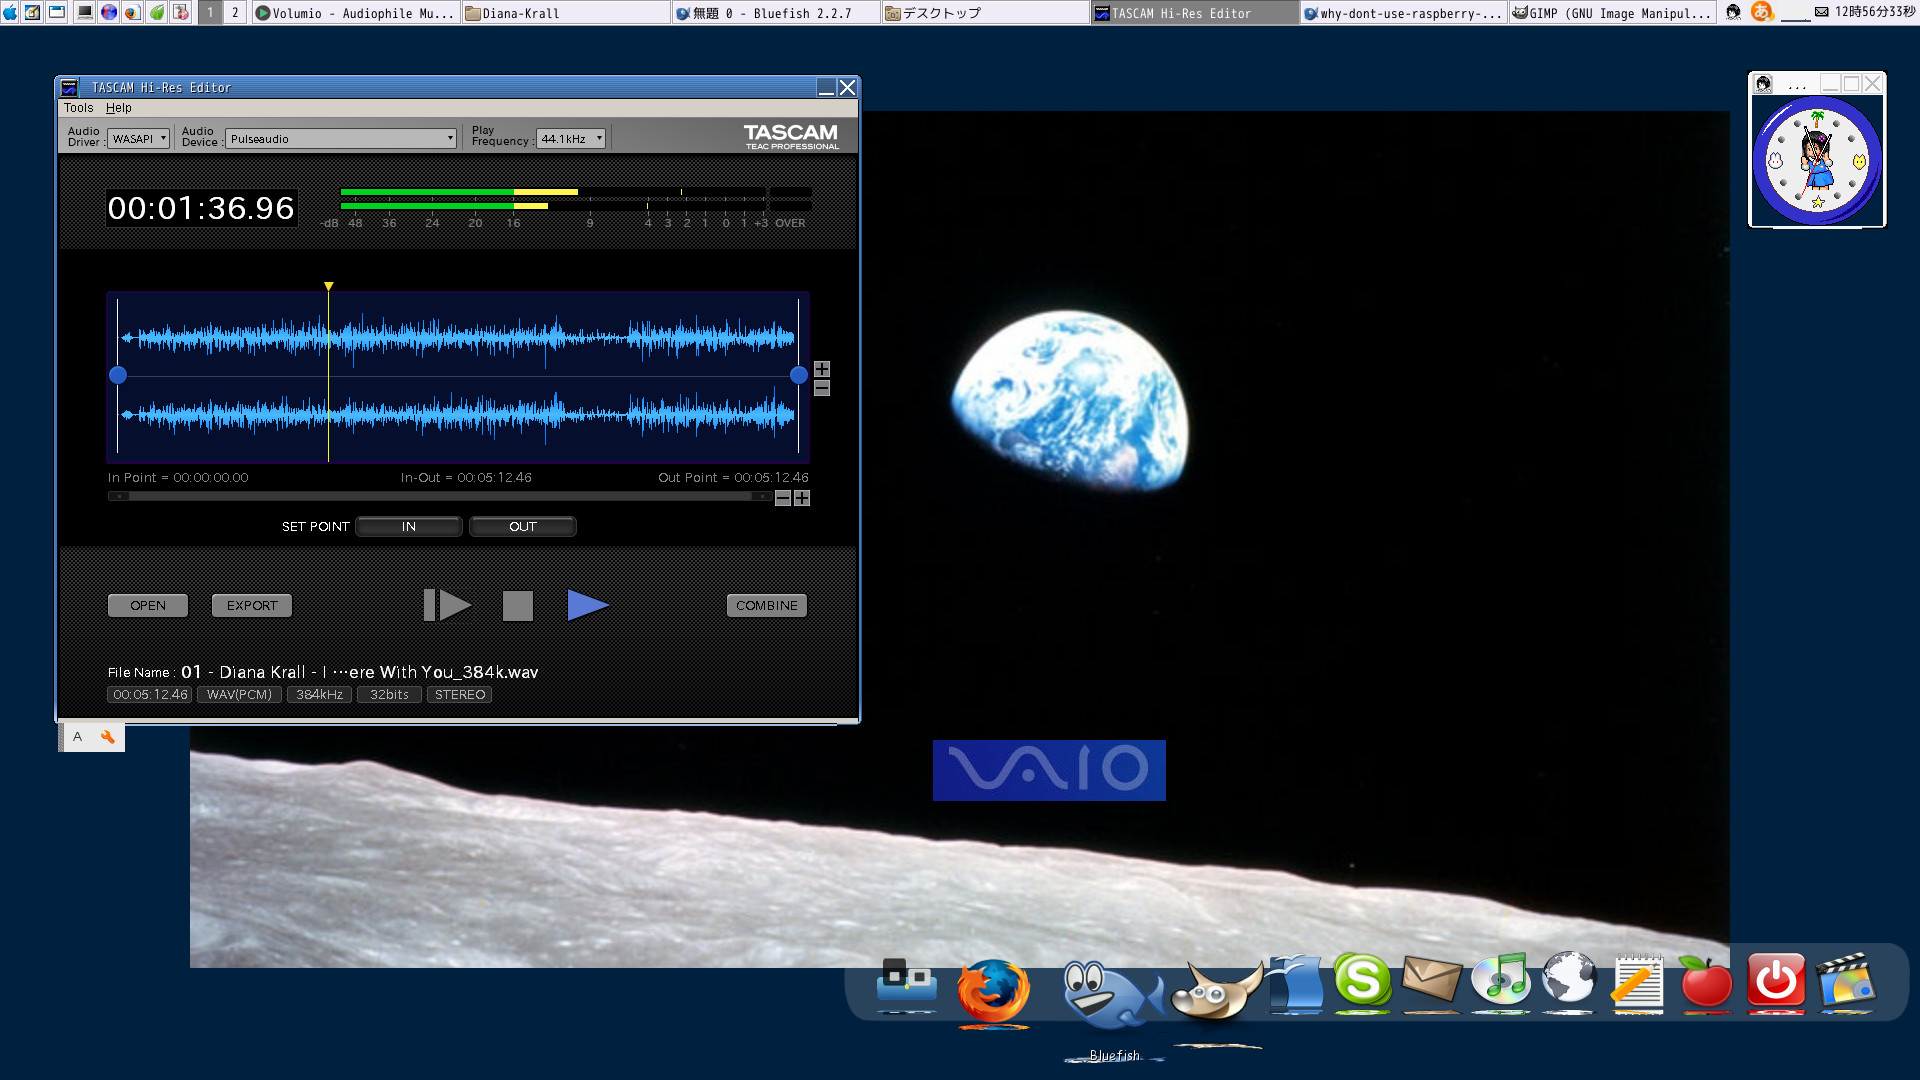
Task: Click the In Point left boundary handle
Action: (116, 375)
